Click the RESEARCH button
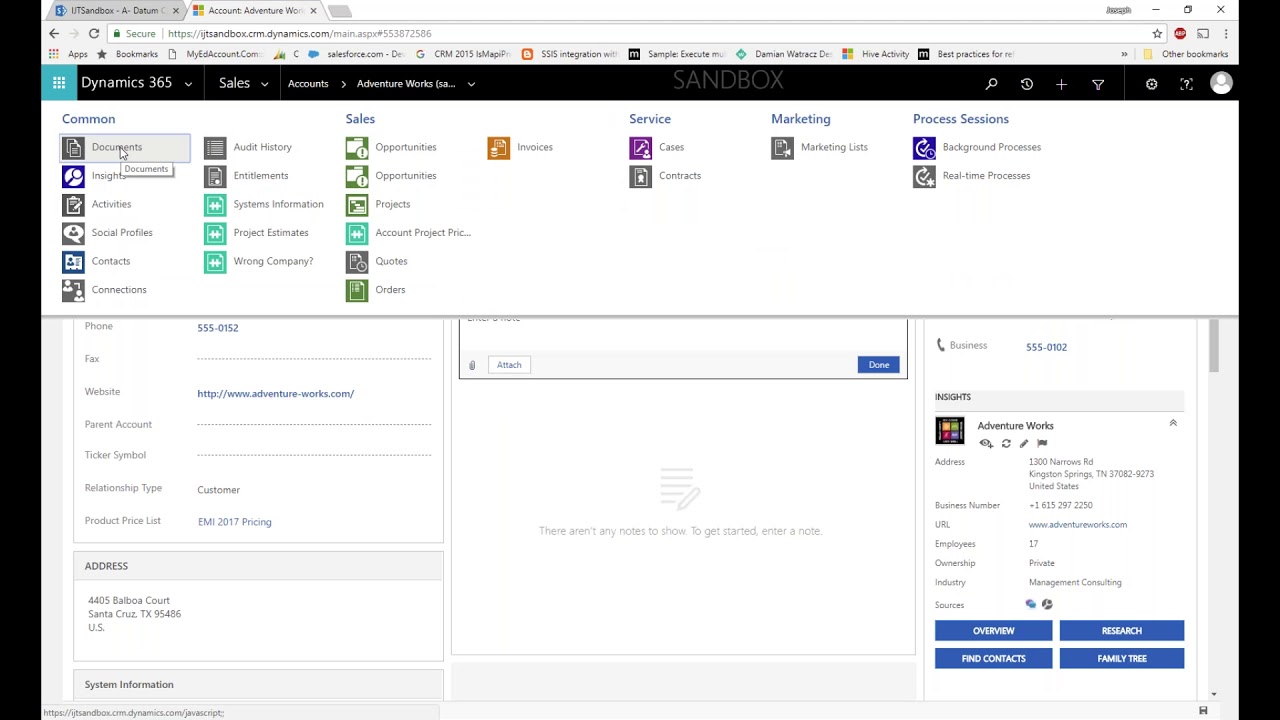The image size is (1280, 720). (1121, 631)
